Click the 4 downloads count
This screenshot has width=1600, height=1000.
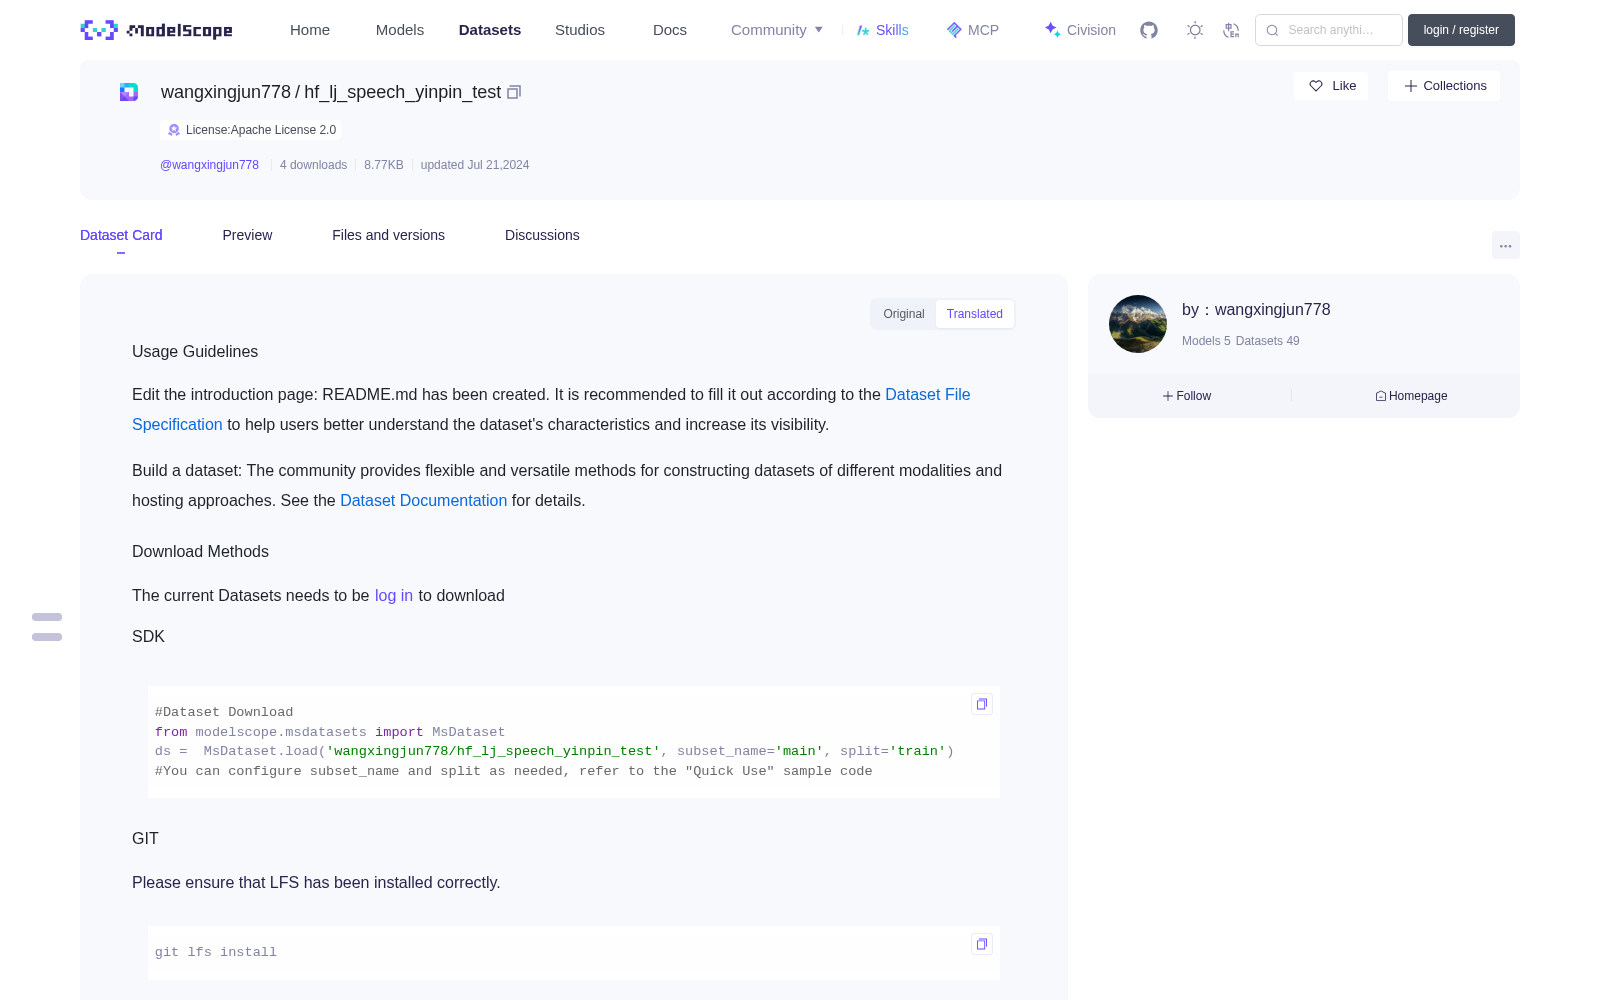[313, 165]
